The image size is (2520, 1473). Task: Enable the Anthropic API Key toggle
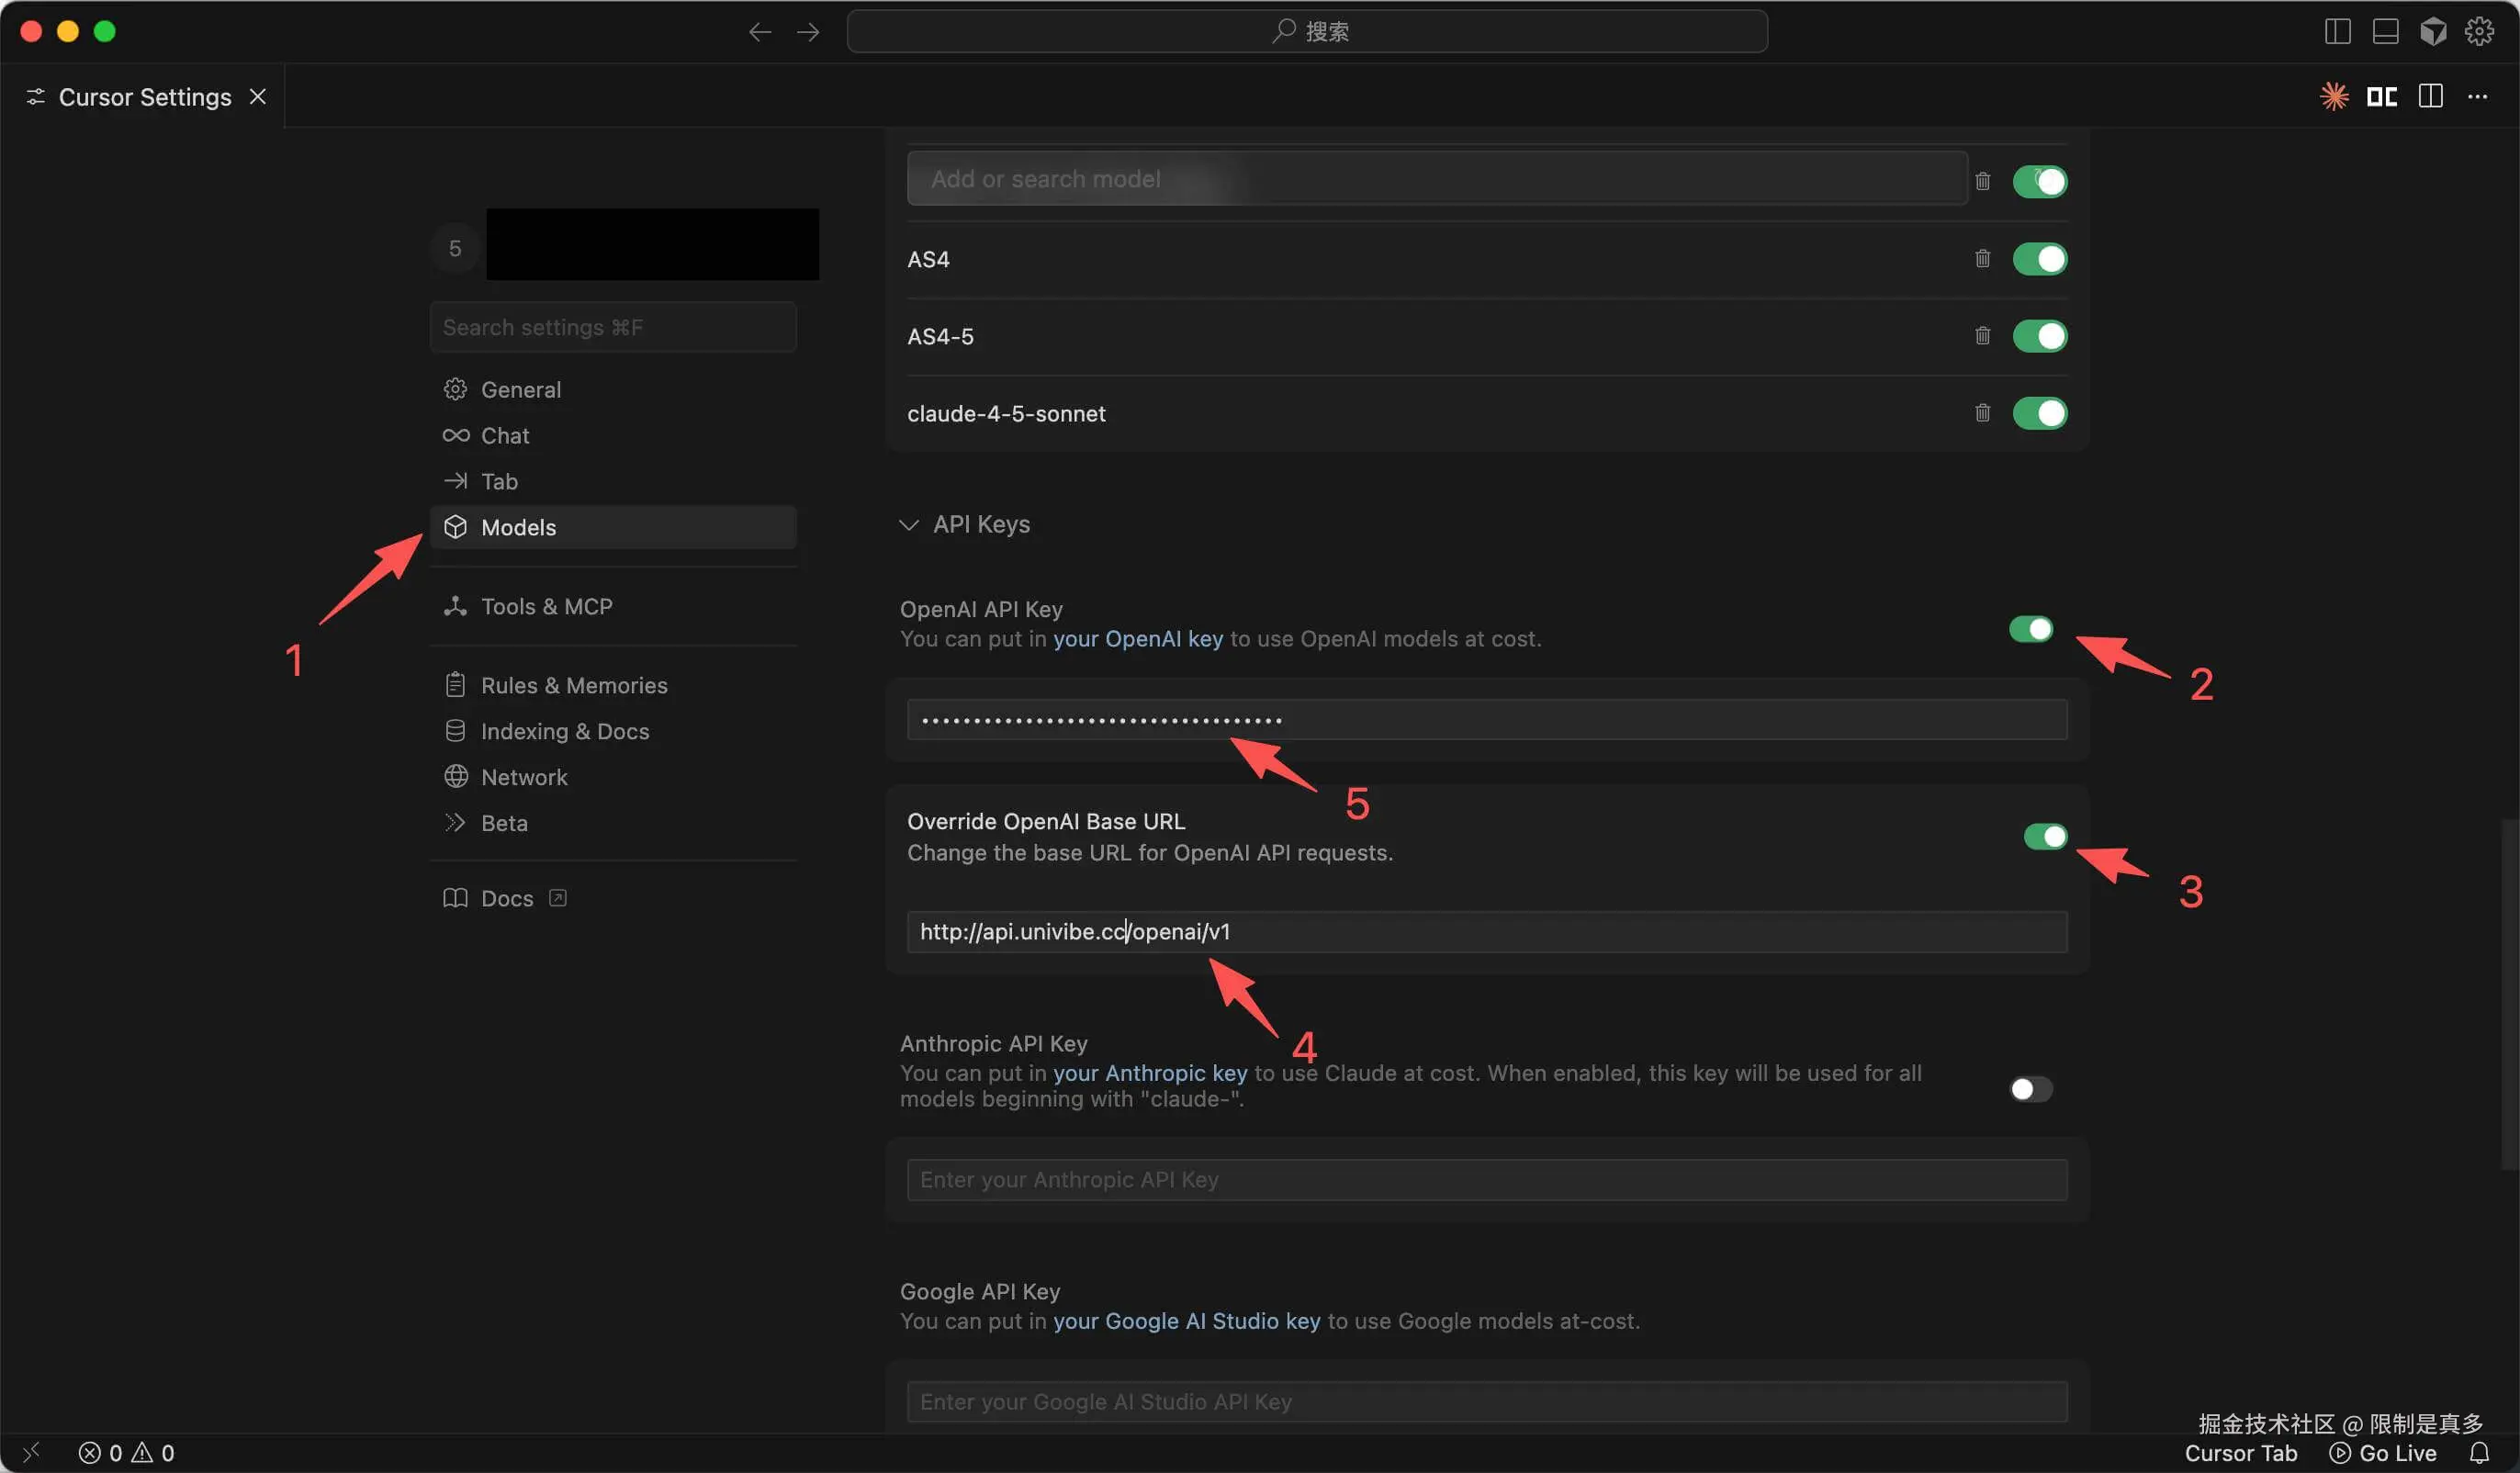point(2030,1089)
